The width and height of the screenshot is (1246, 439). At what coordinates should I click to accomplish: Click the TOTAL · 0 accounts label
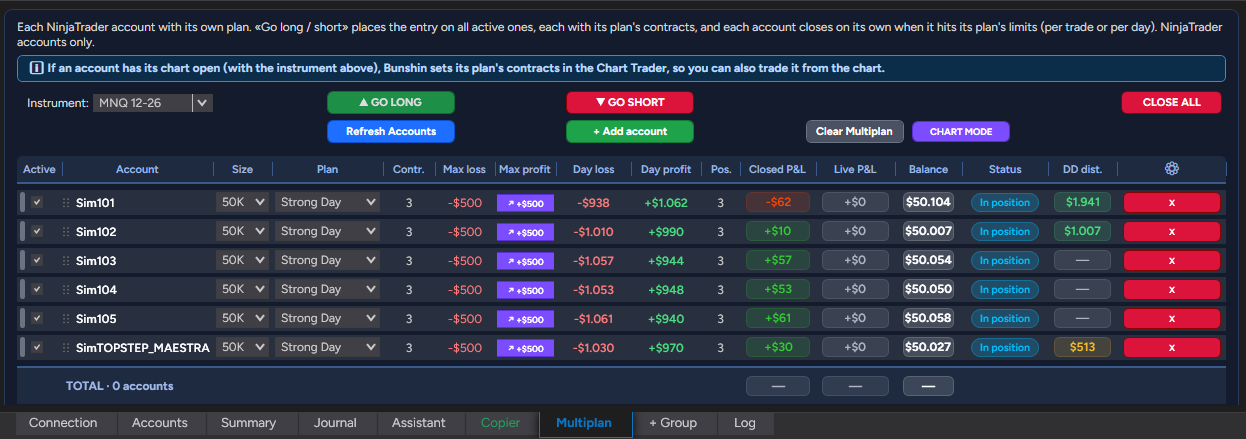pos(119,386)
